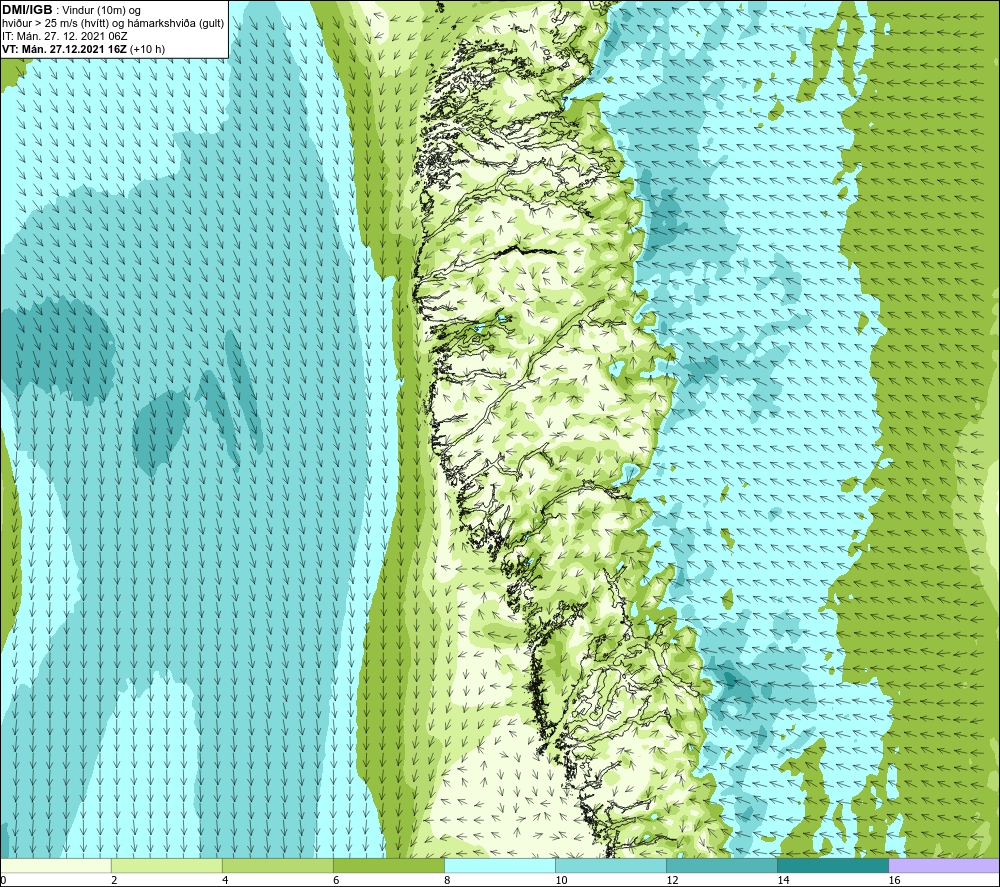1000x887 pixels.
Task: Click the "0" scale label
Action: (3, 881)
